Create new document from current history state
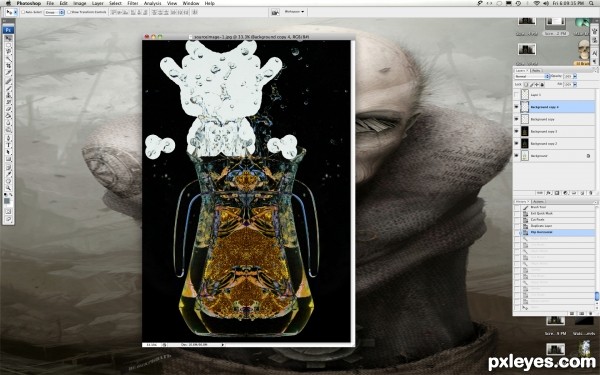 [x=572, y=313]
